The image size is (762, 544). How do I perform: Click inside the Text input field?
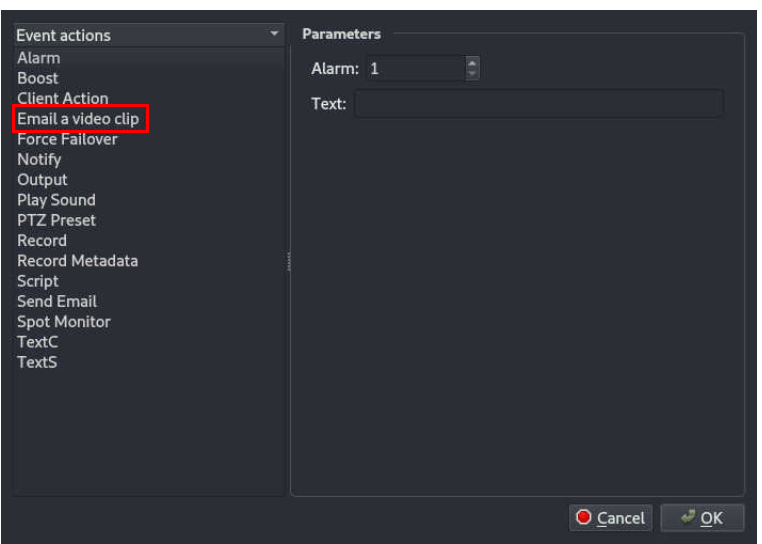(x=539, y=104)
